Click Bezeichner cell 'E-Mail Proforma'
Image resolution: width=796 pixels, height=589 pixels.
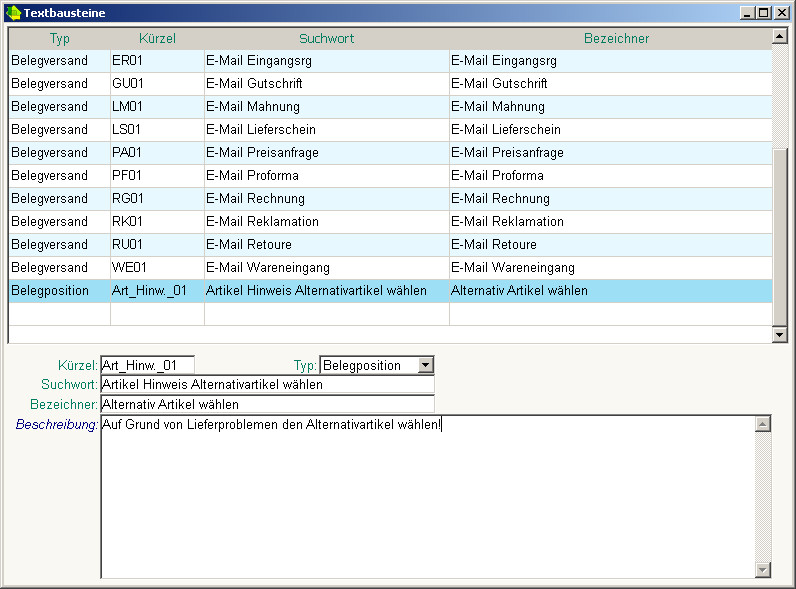coord(611,176)
